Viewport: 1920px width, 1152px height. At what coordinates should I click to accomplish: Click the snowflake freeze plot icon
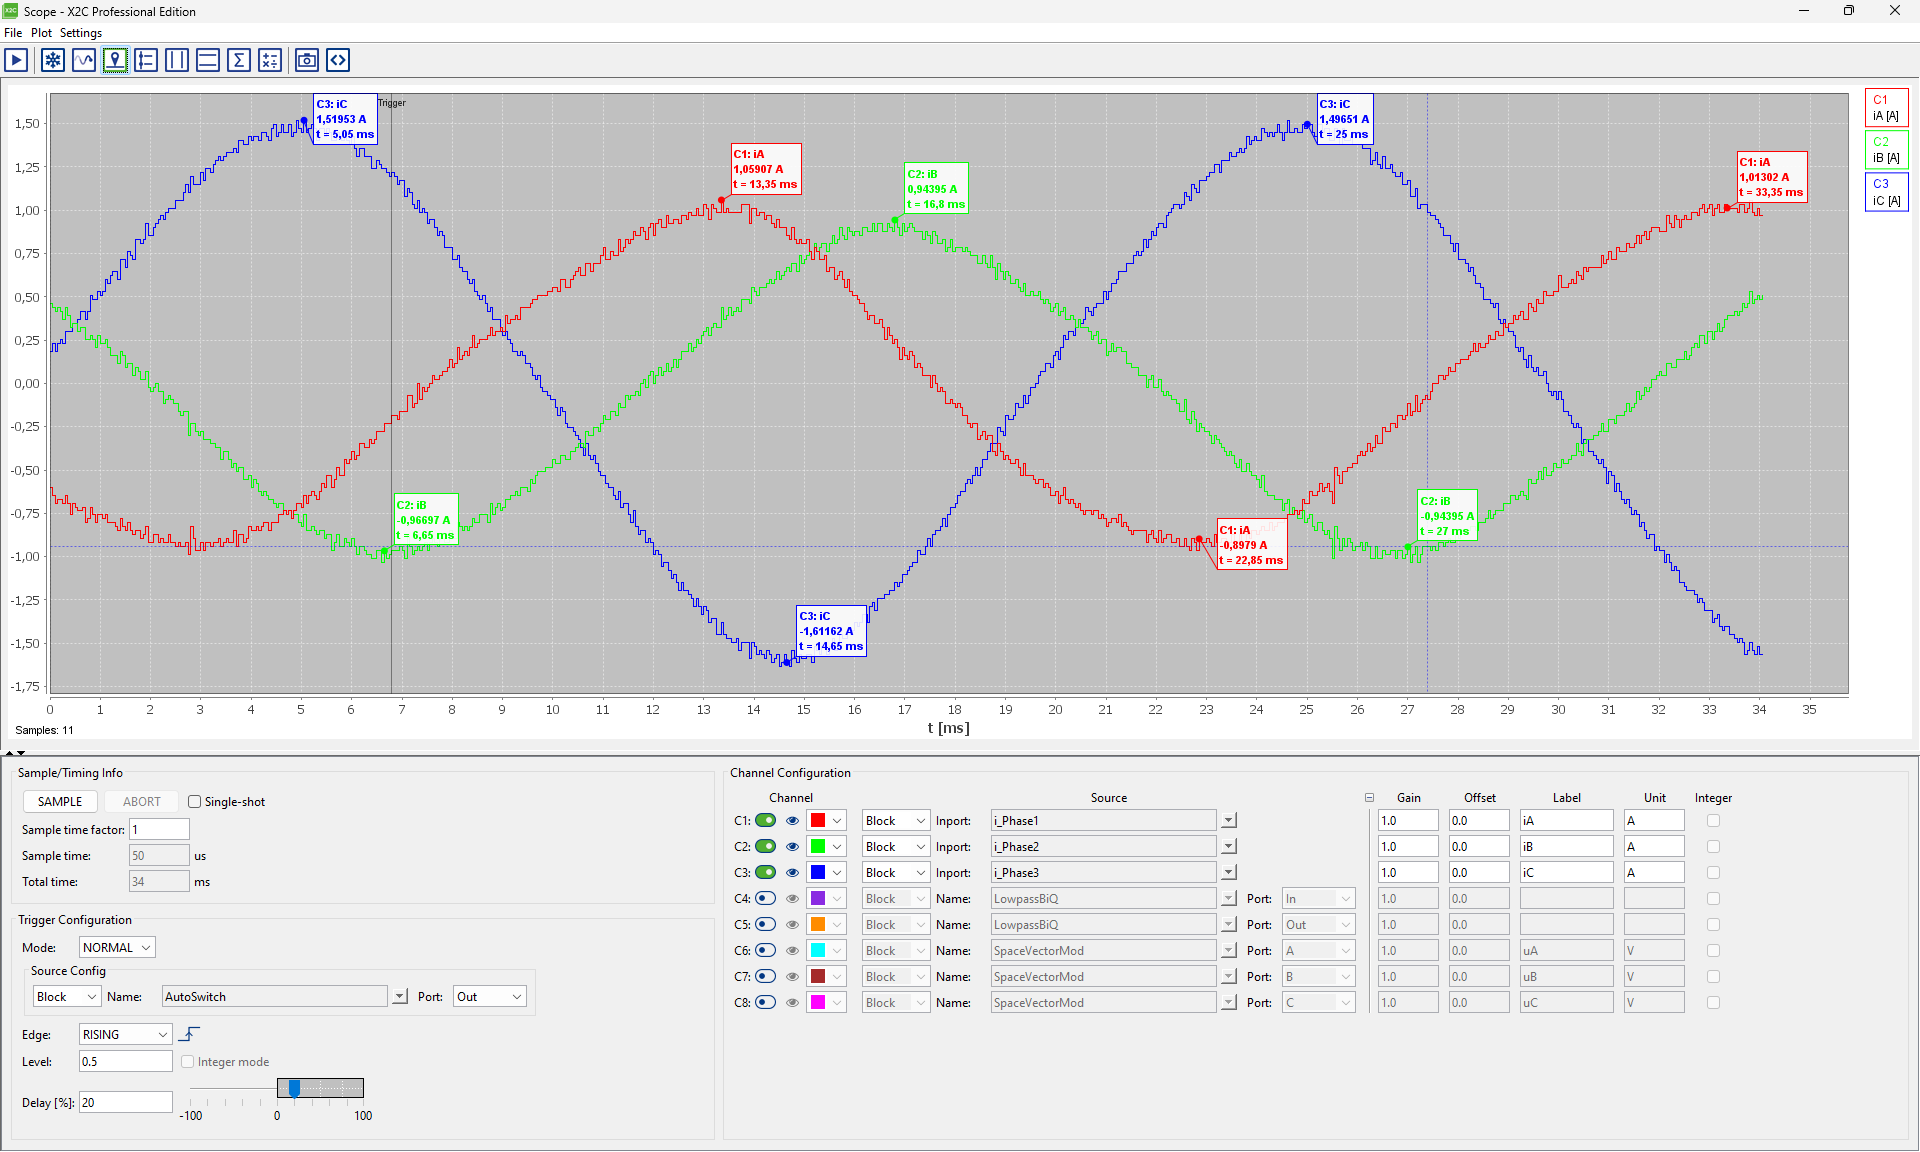(53, 60)
